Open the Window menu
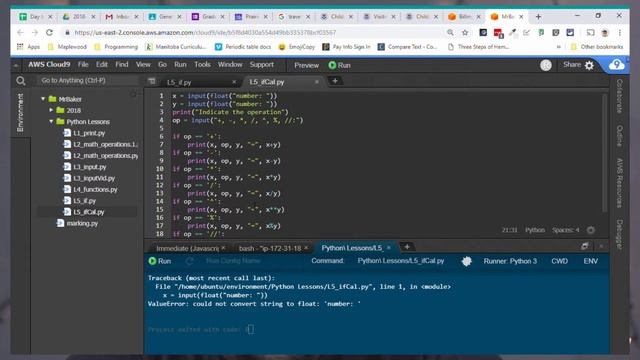Screen dimensions: 640x360 tap(230, 64)
